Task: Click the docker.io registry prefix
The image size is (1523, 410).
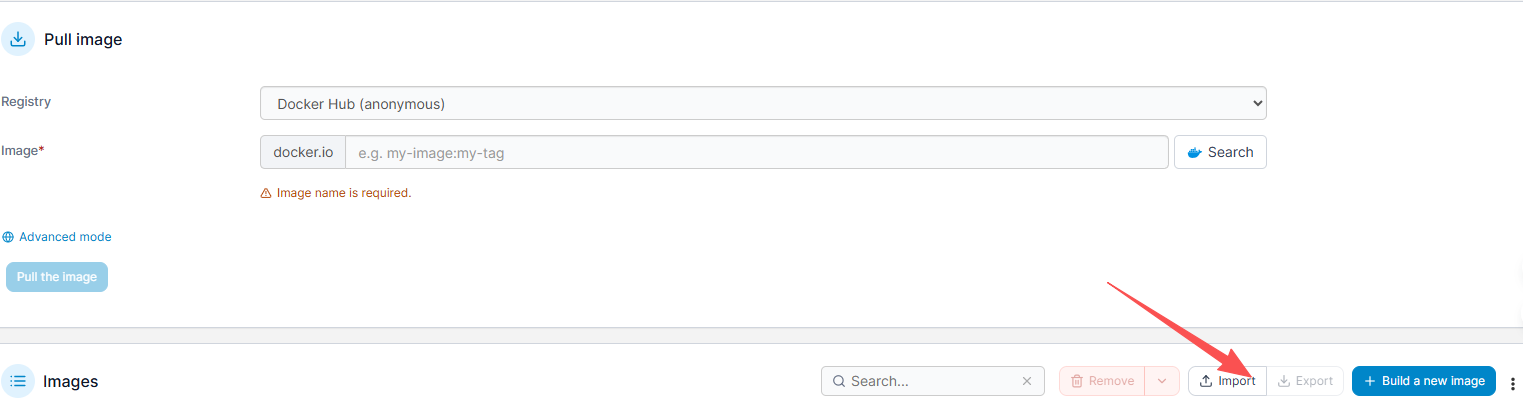Action: pos(303,152)
